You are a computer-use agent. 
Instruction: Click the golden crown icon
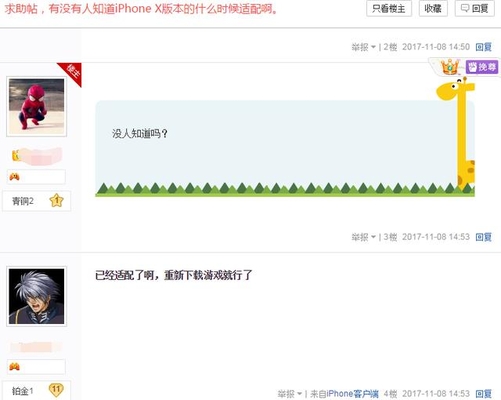pyautogui.click(x=450, y=67)
